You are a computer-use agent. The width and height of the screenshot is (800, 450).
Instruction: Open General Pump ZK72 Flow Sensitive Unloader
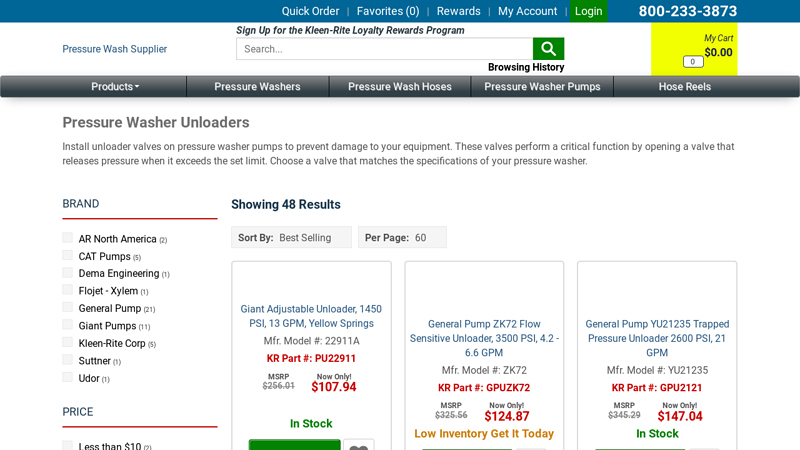tap(484, 338)
